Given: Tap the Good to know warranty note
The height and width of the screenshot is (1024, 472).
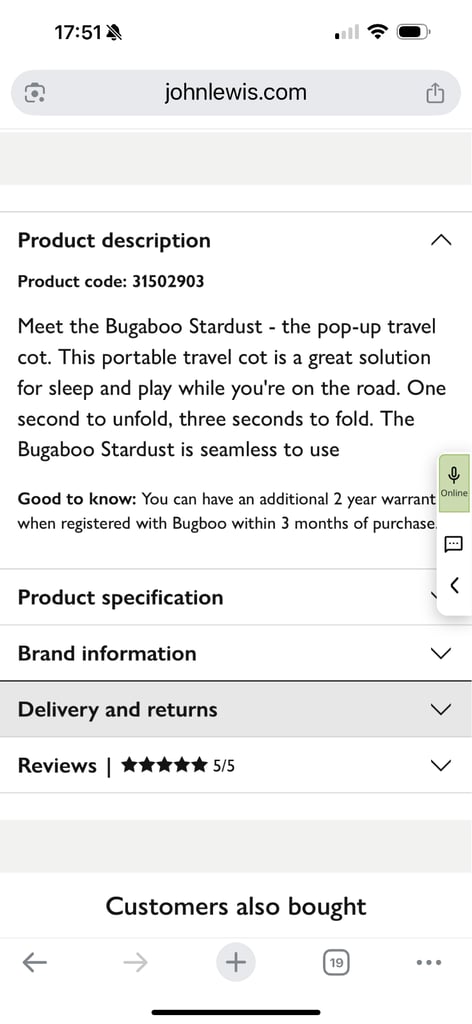Looking at the screenshot, I should tap(227, 511).
